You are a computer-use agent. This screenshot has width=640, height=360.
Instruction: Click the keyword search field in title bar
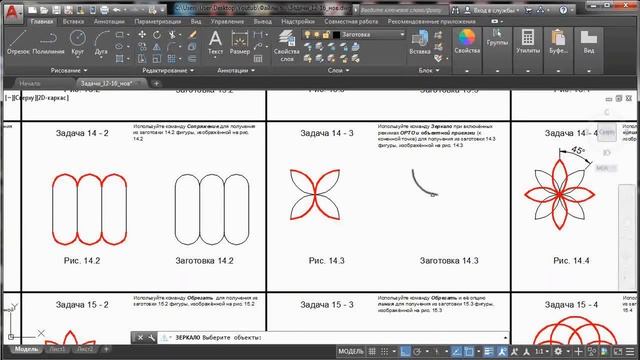click(403, 10)
